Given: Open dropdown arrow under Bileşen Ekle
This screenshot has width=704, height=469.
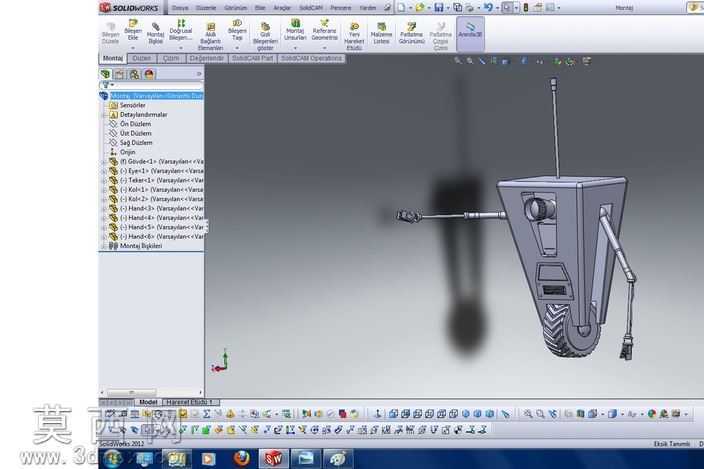Looking at the screenshot, I should [133, 48].
